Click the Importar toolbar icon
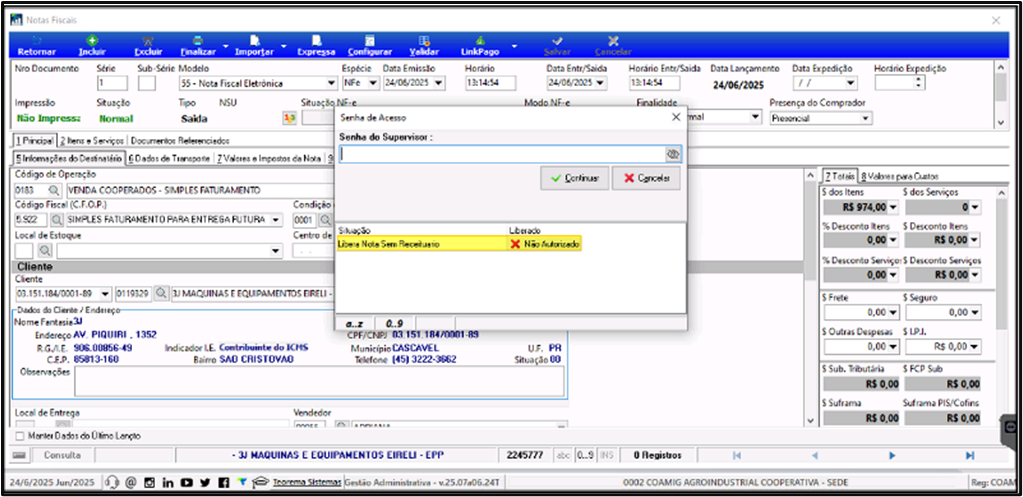The height and width of the screenshot is (497, 1023). (254, 41)
